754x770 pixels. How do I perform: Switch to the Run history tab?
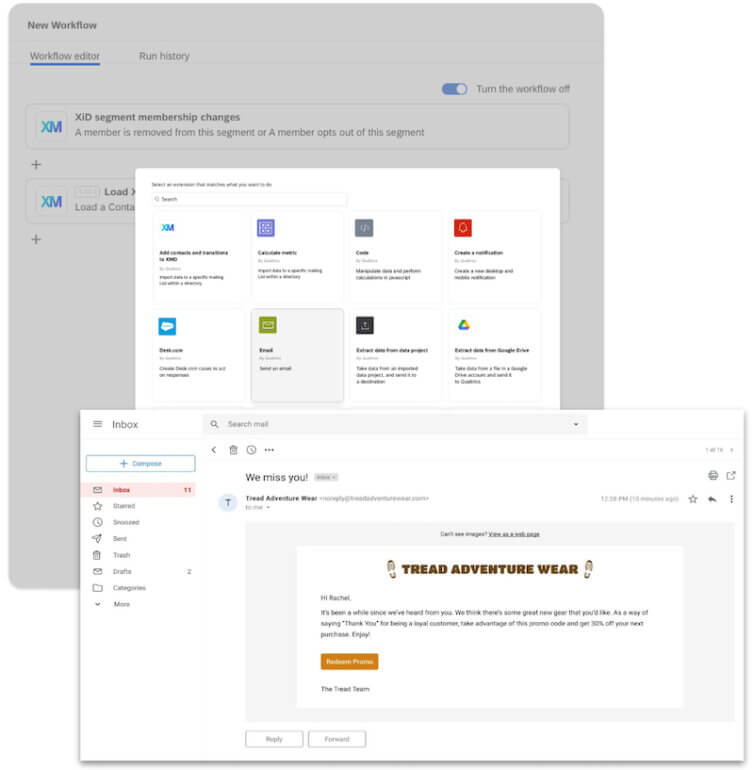point(164,56)
